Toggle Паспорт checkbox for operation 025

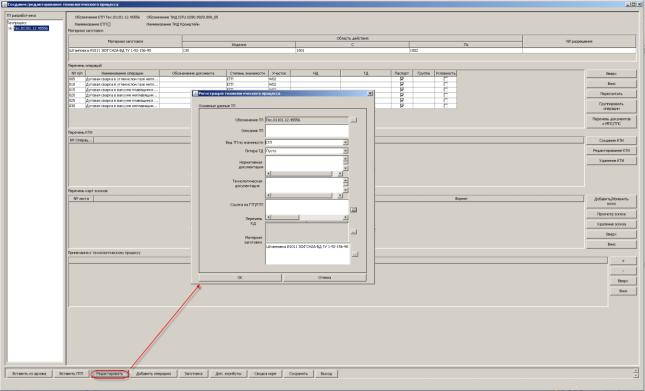click(x=401, y=100)
